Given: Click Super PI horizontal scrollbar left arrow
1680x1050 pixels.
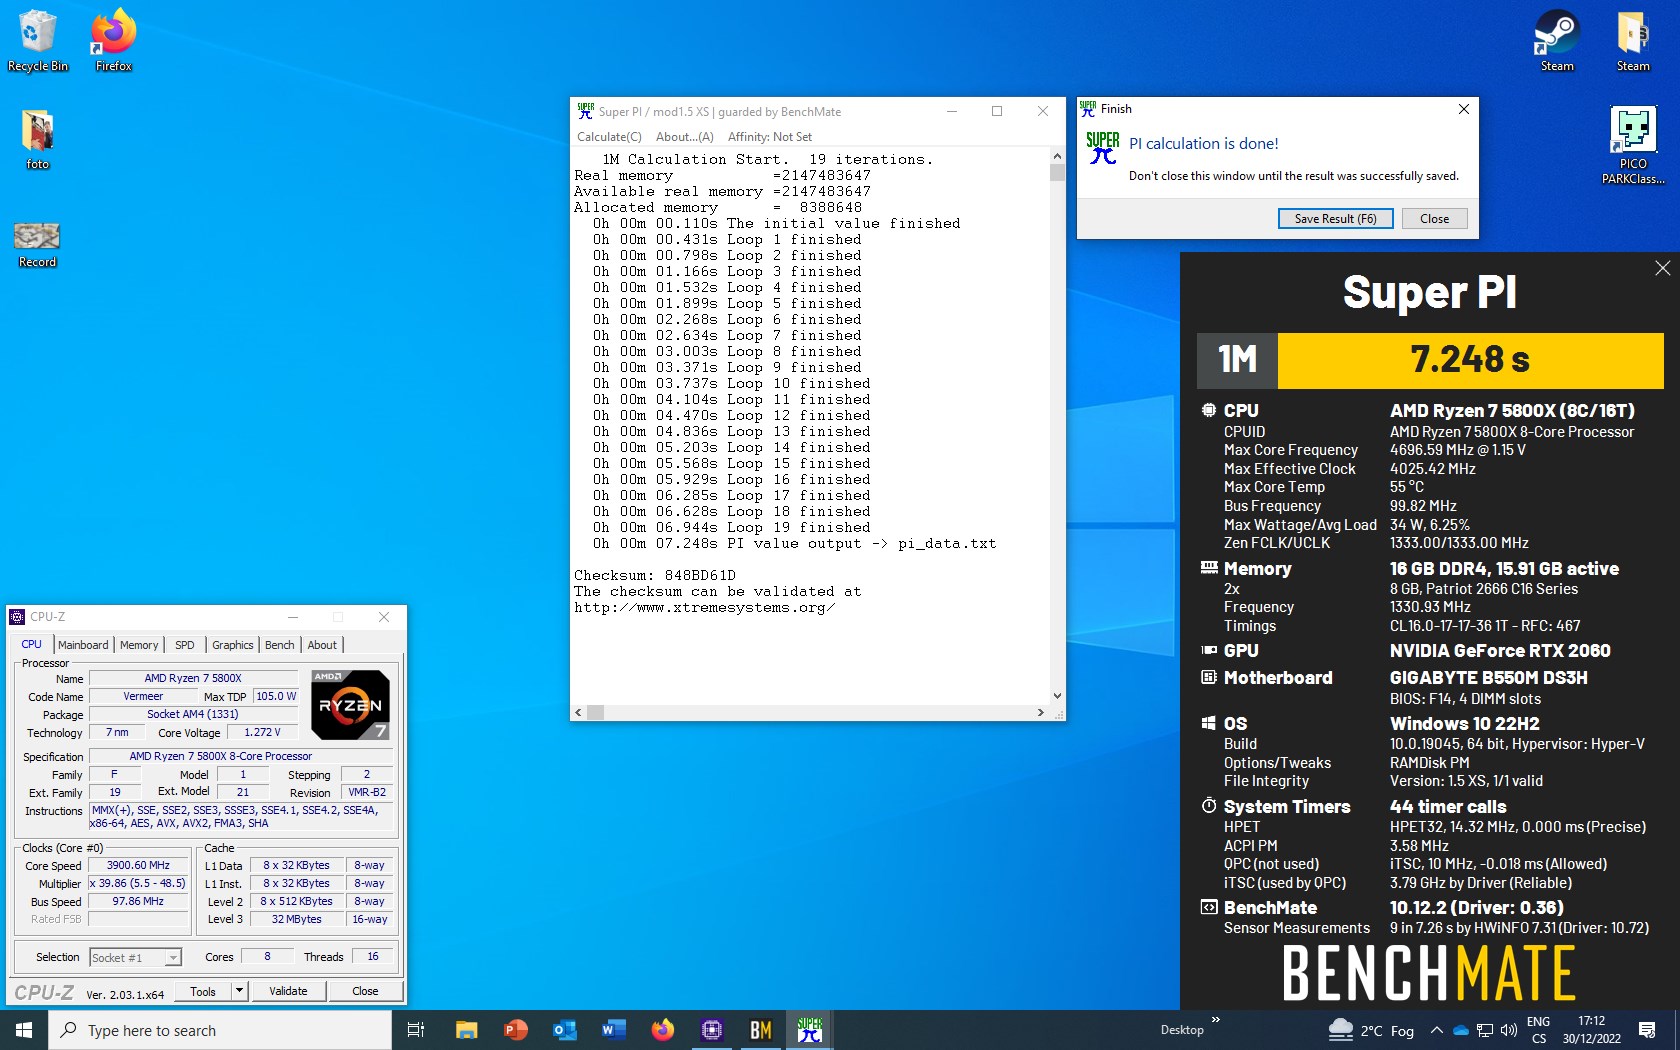Looking at the screenshot, I should click(x=578, y=713).
